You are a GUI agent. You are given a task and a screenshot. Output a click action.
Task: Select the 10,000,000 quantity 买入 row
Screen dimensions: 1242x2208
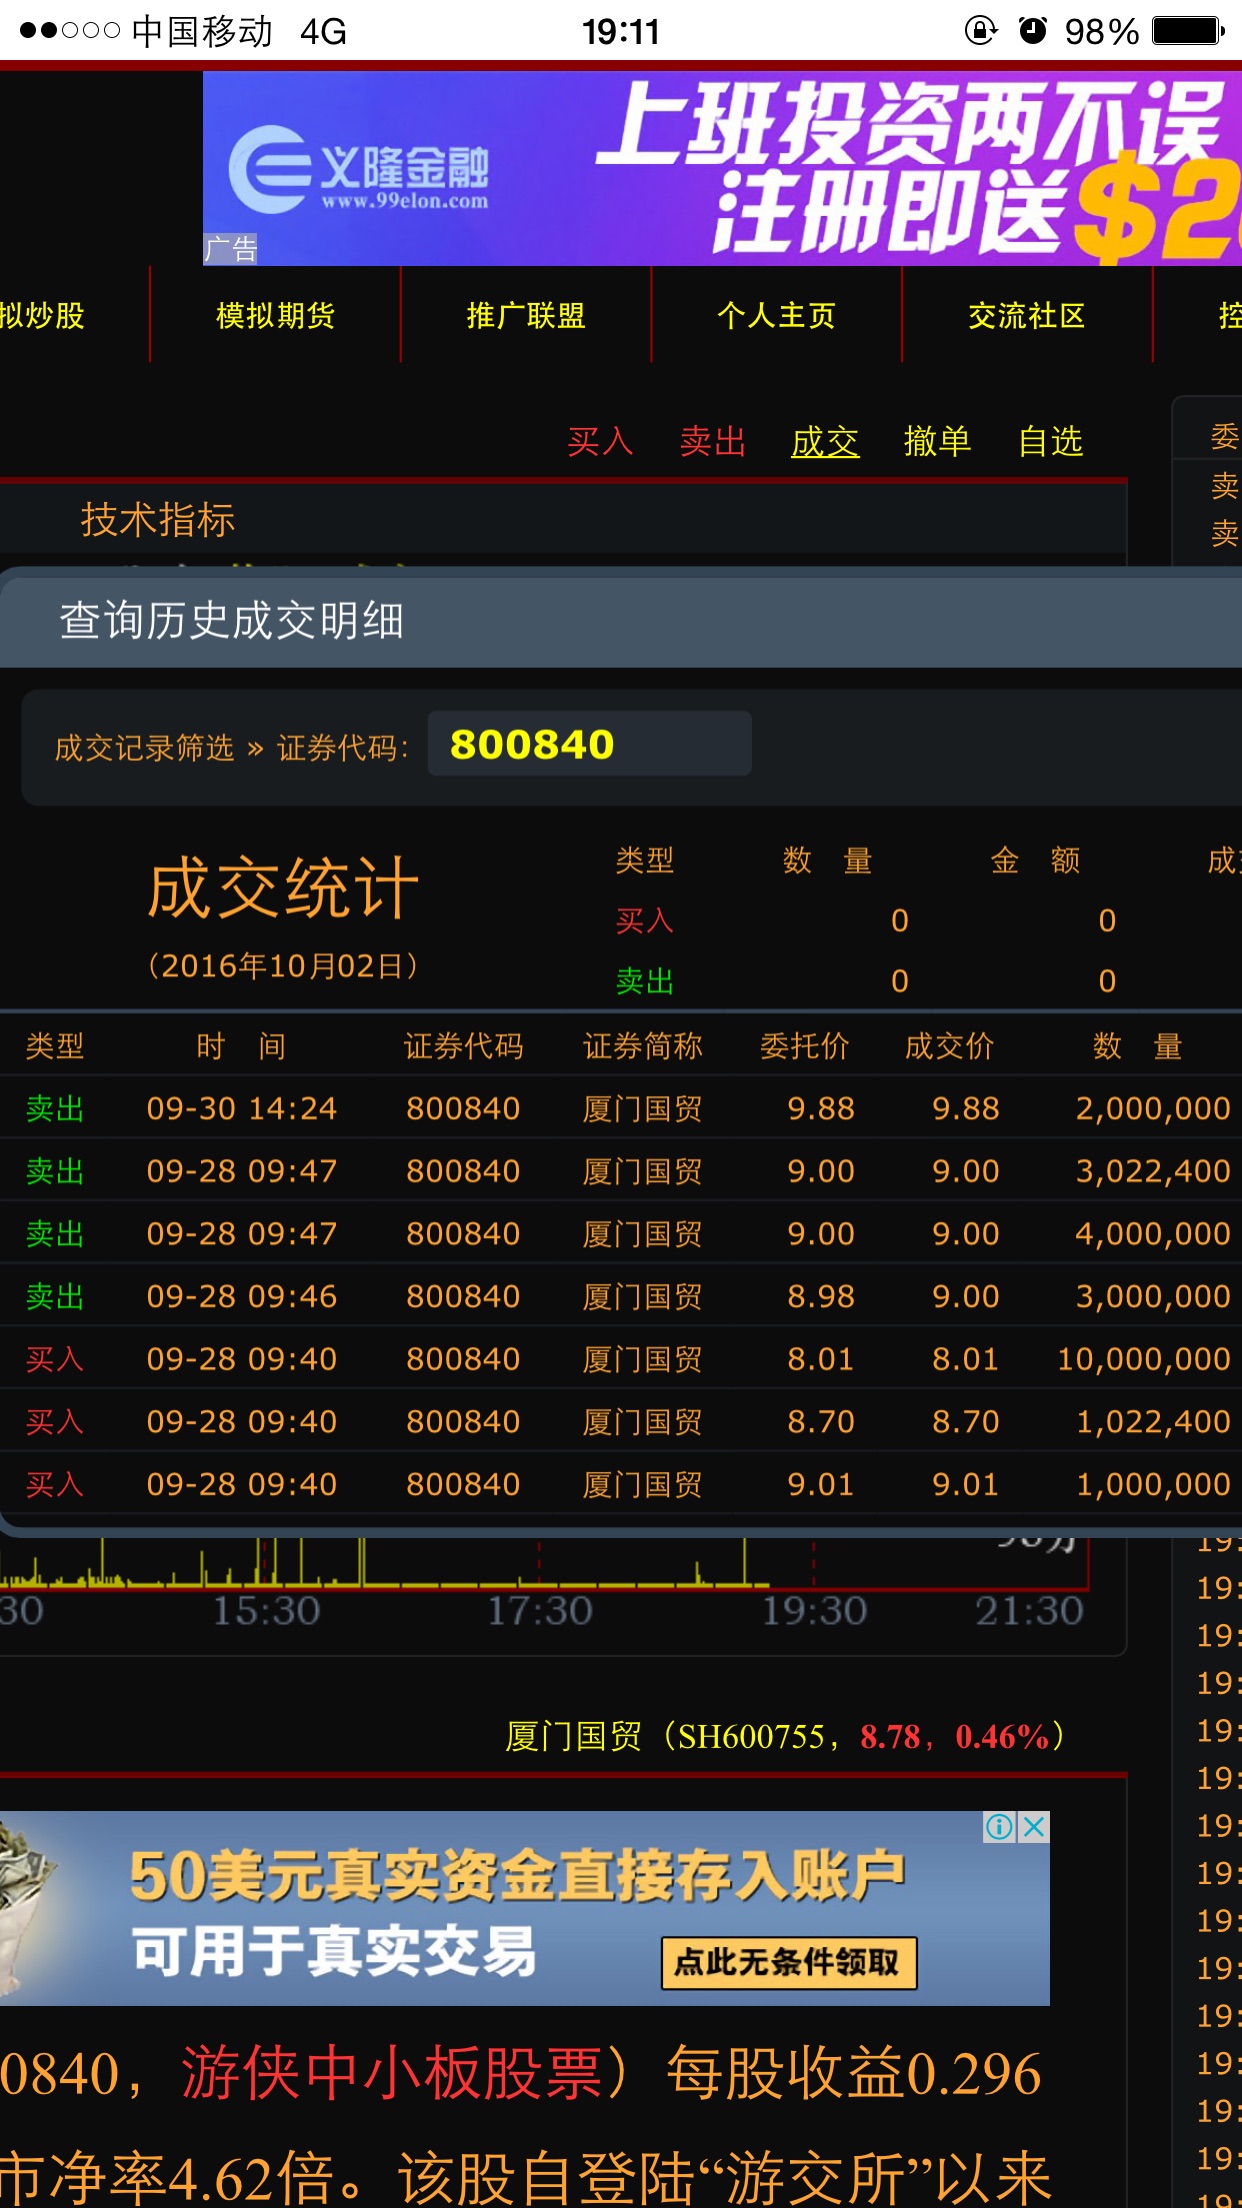coord(620,1359)
